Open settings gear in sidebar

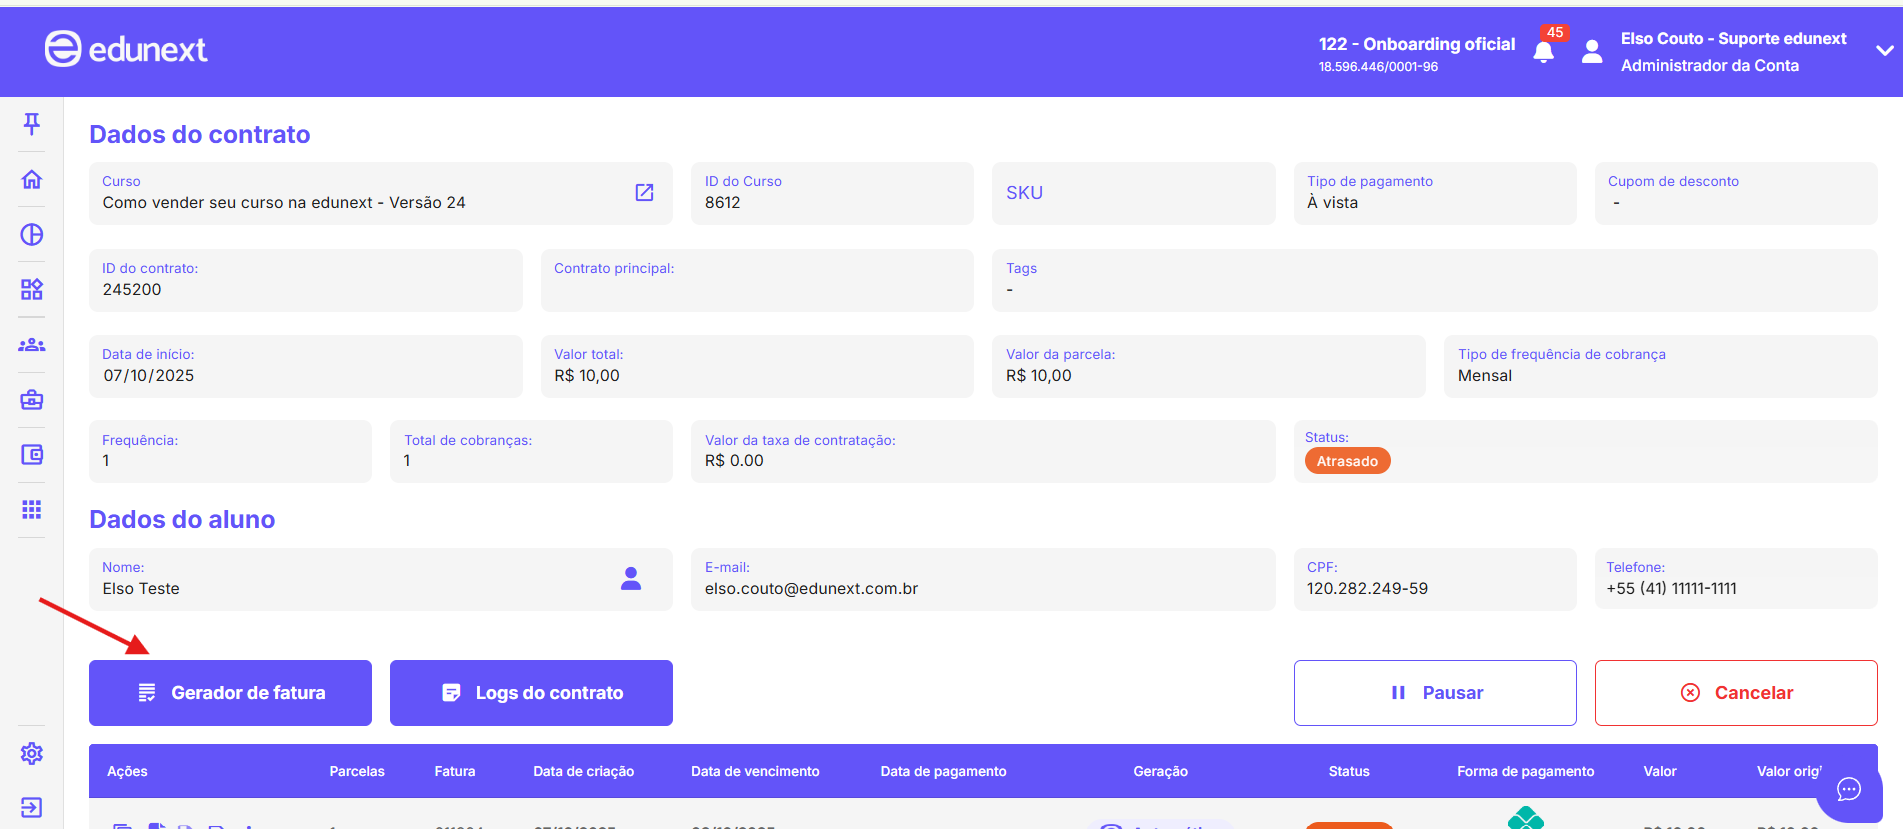pos(32,753)
